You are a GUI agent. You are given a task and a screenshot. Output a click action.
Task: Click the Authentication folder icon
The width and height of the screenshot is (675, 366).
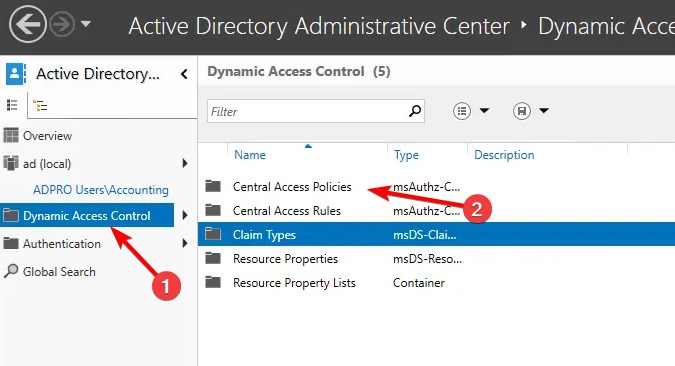11,243
